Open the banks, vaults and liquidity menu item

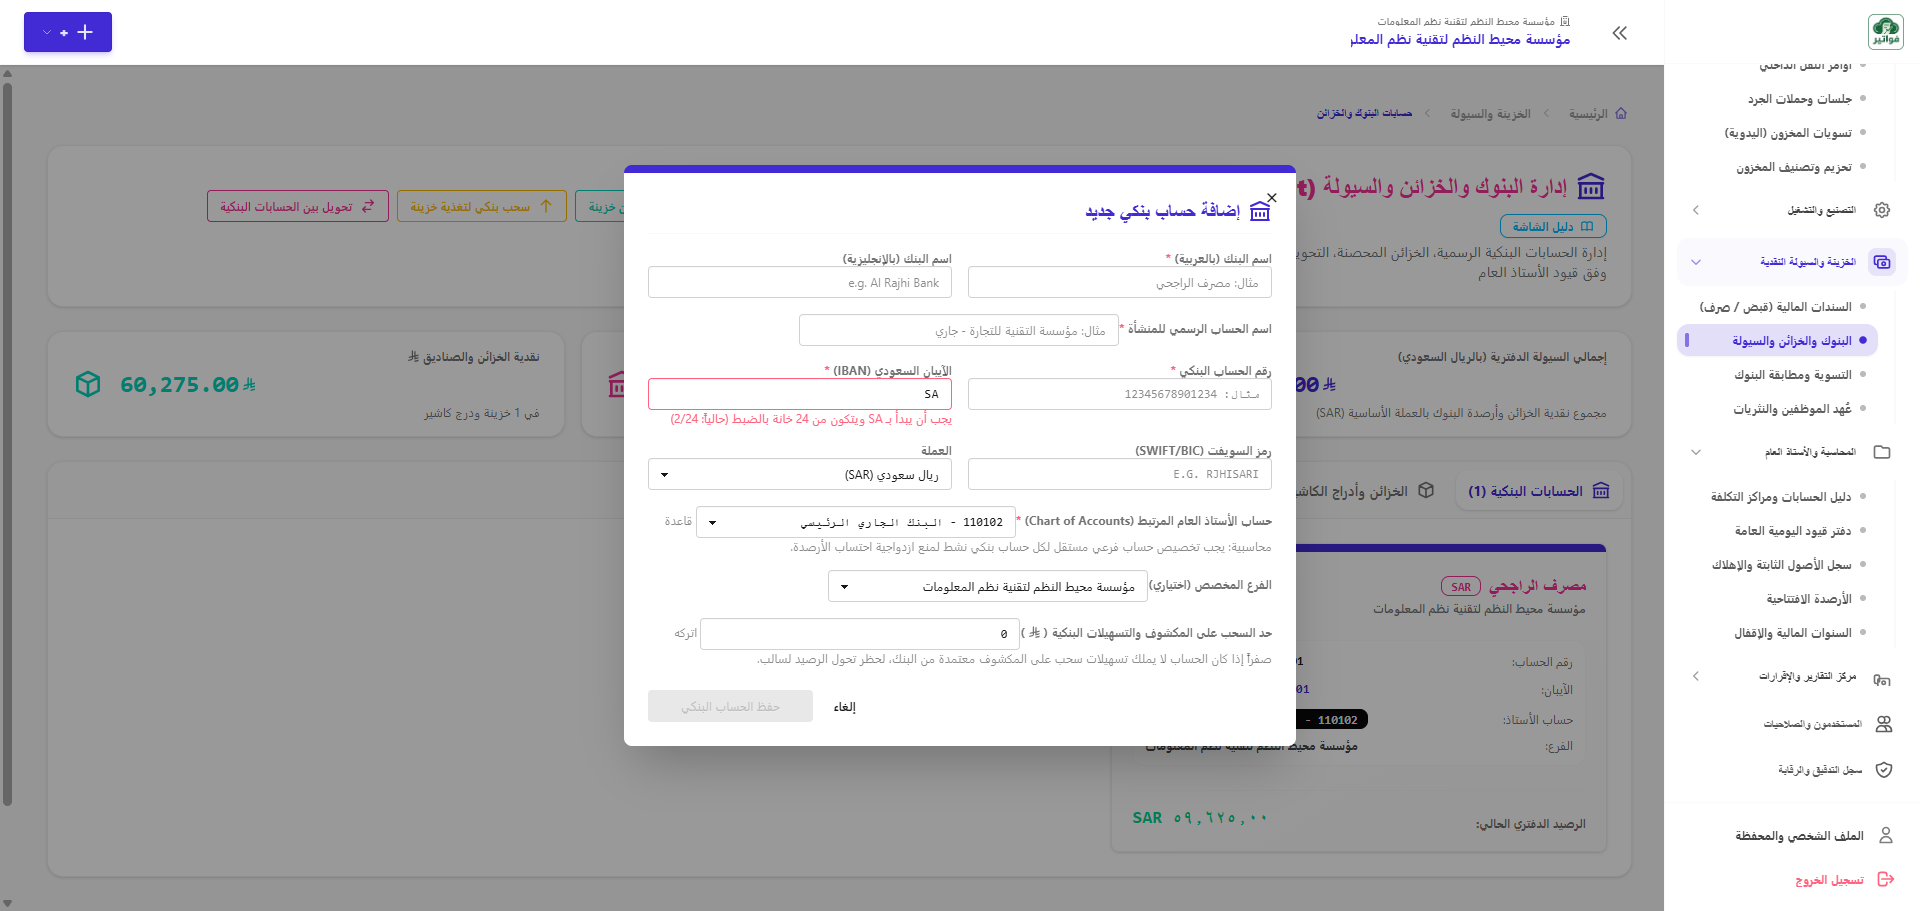point(1777,341)
